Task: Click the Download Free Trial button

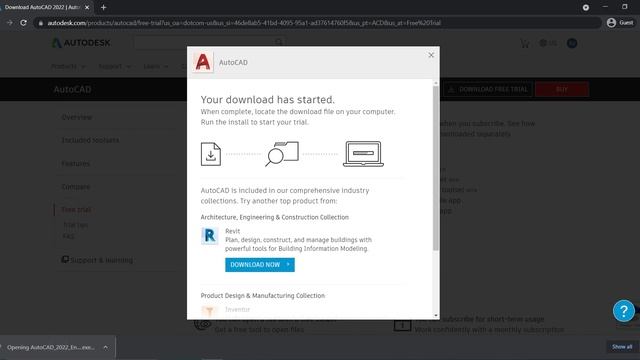Action: (x=488, y=89)
